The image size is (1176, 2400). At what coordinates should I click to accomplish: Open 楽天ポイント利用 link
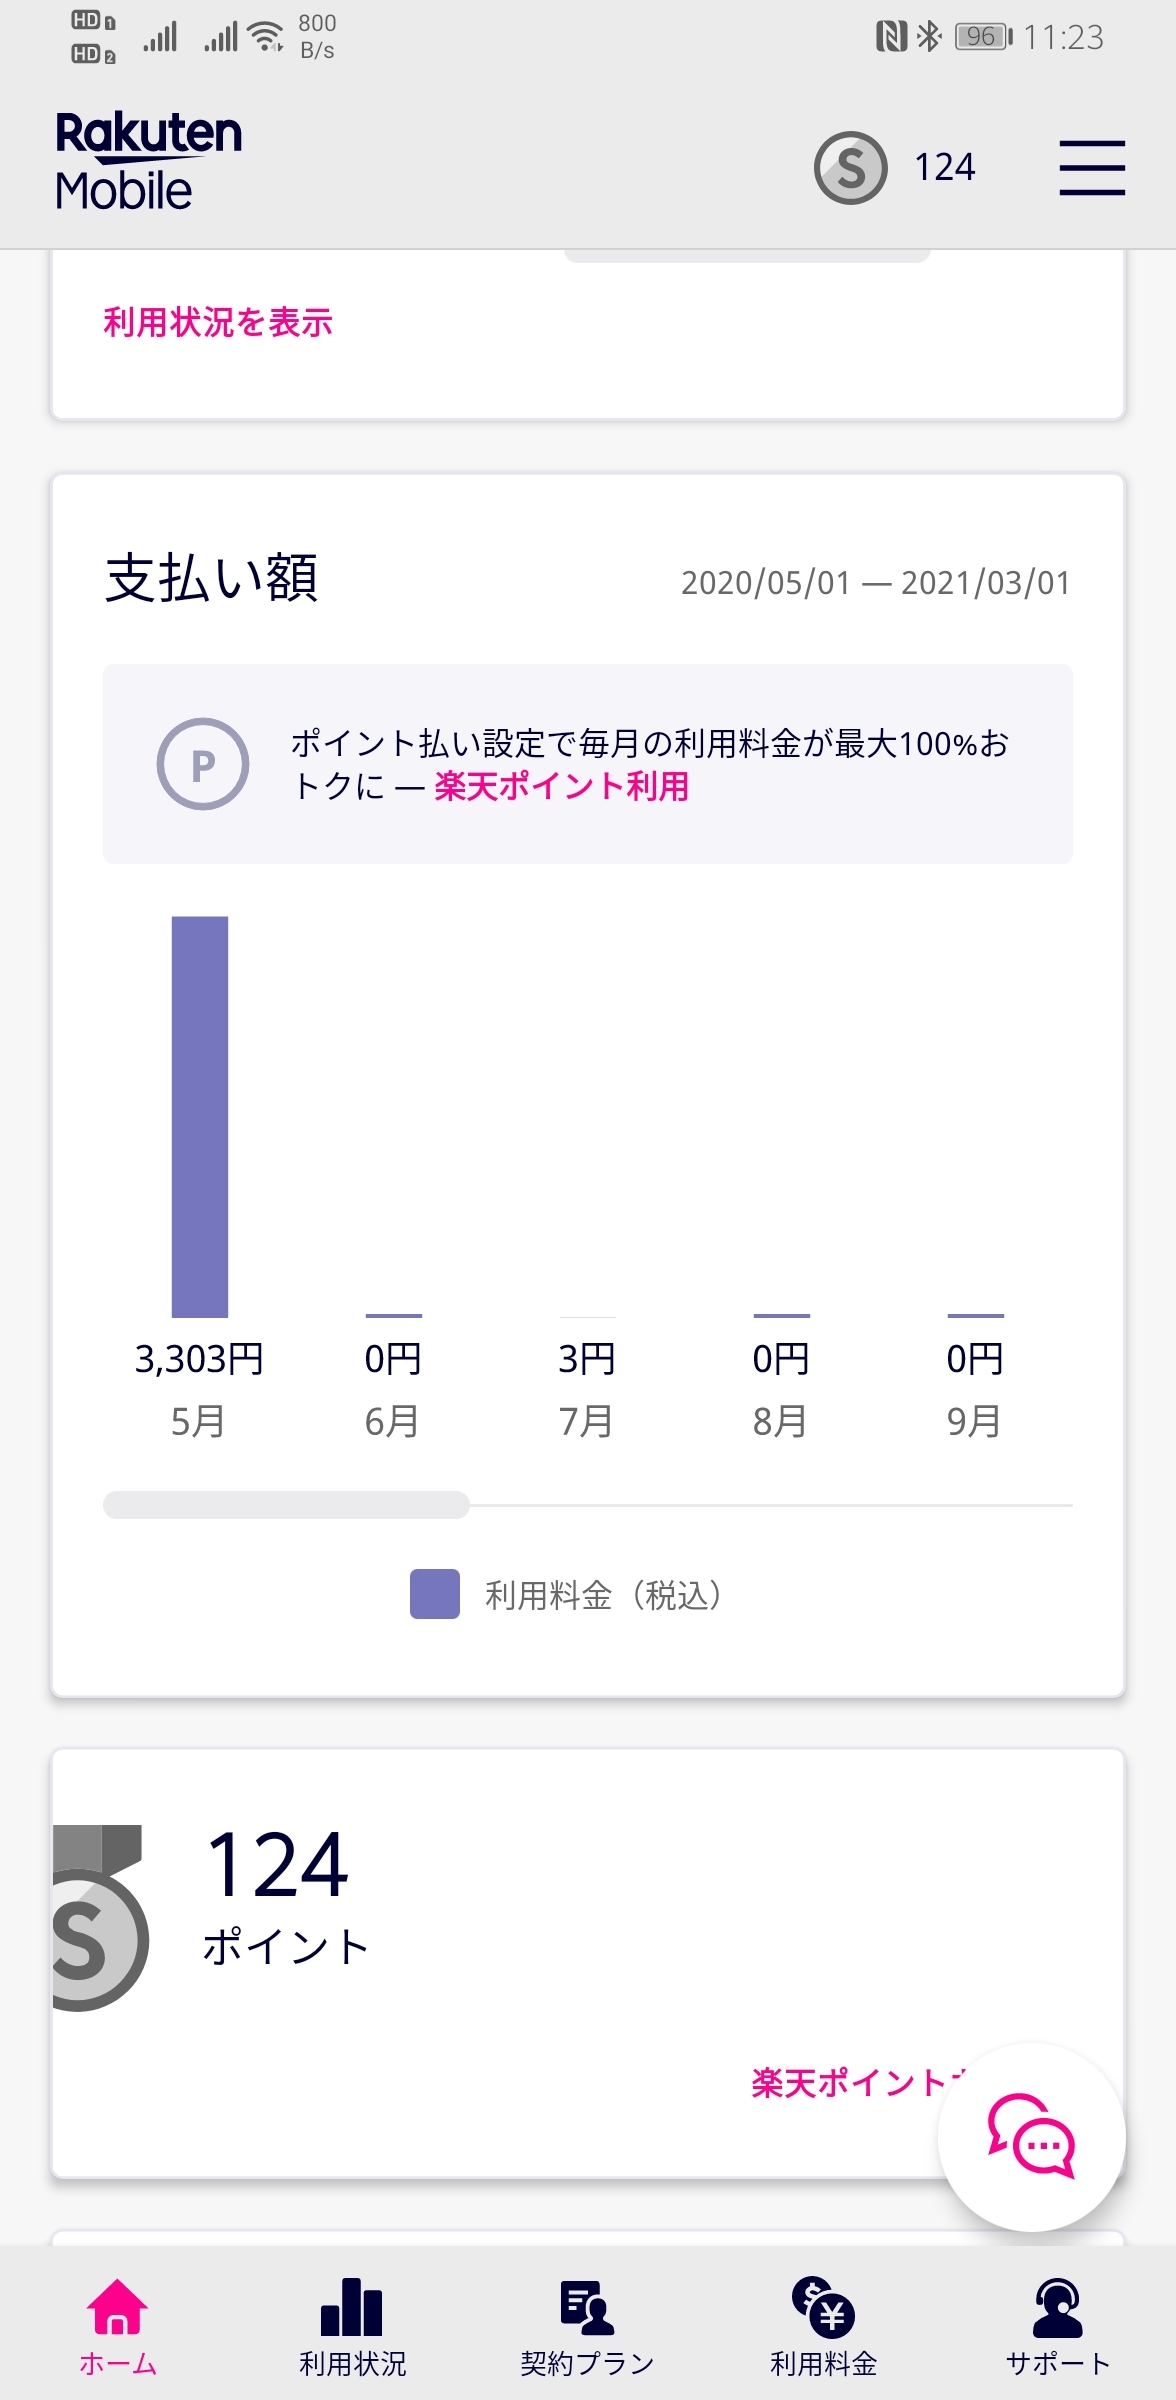[x=561, y=787]
